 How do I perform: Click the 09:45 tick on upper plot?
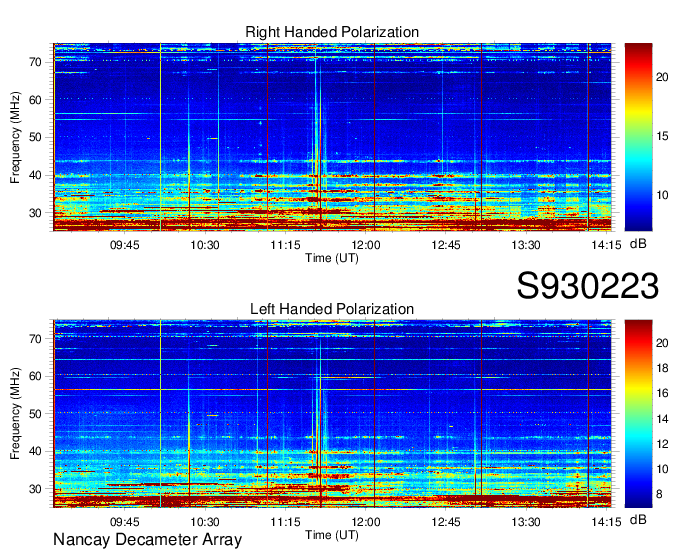point(124,245)
